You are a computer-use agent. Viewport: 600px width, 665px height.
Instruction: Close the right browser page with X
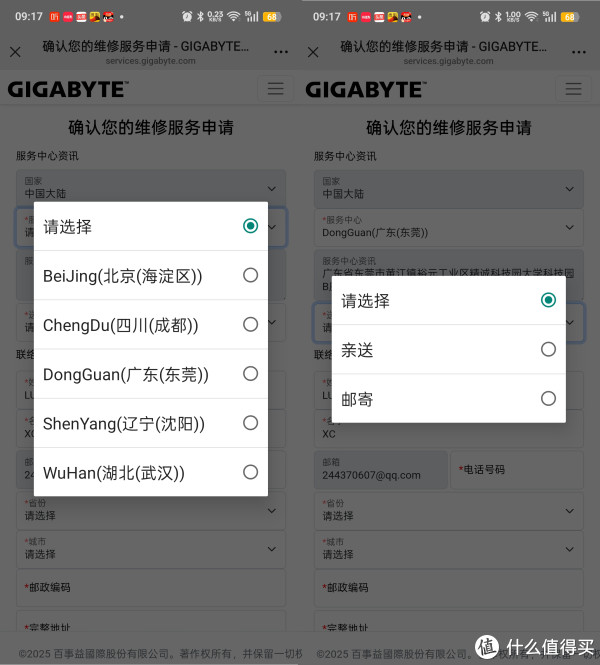(x=313, y=52)
